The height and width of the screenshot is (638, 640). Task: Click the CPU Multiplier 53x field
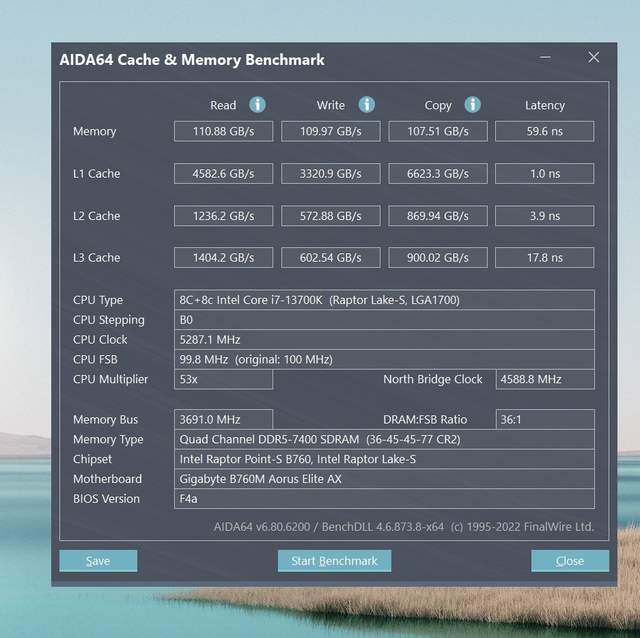click(x=223, y=380)
